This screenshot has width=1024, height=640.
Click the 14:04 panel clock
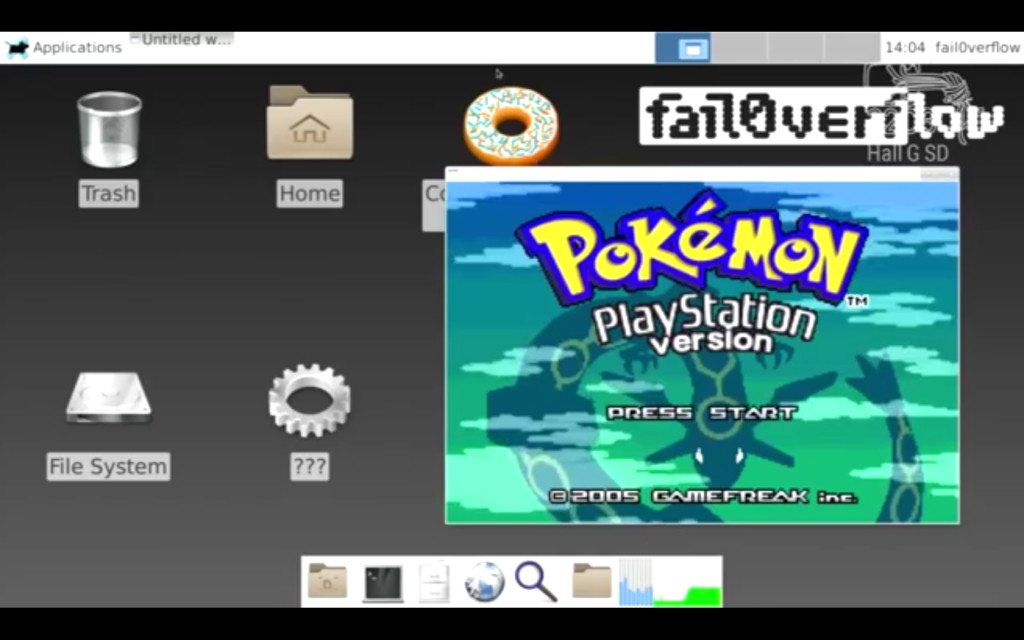905,48
